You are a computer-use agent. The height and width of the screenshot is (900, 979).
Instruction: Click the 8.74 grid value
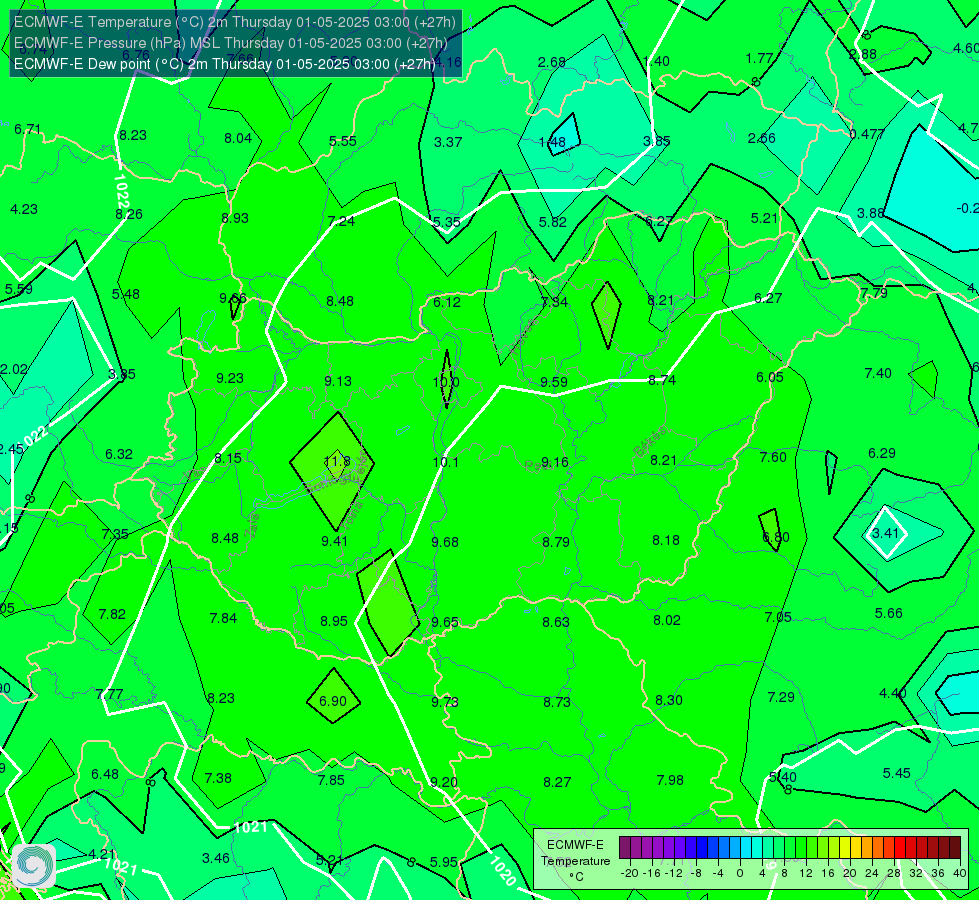(x=662, y=380)
